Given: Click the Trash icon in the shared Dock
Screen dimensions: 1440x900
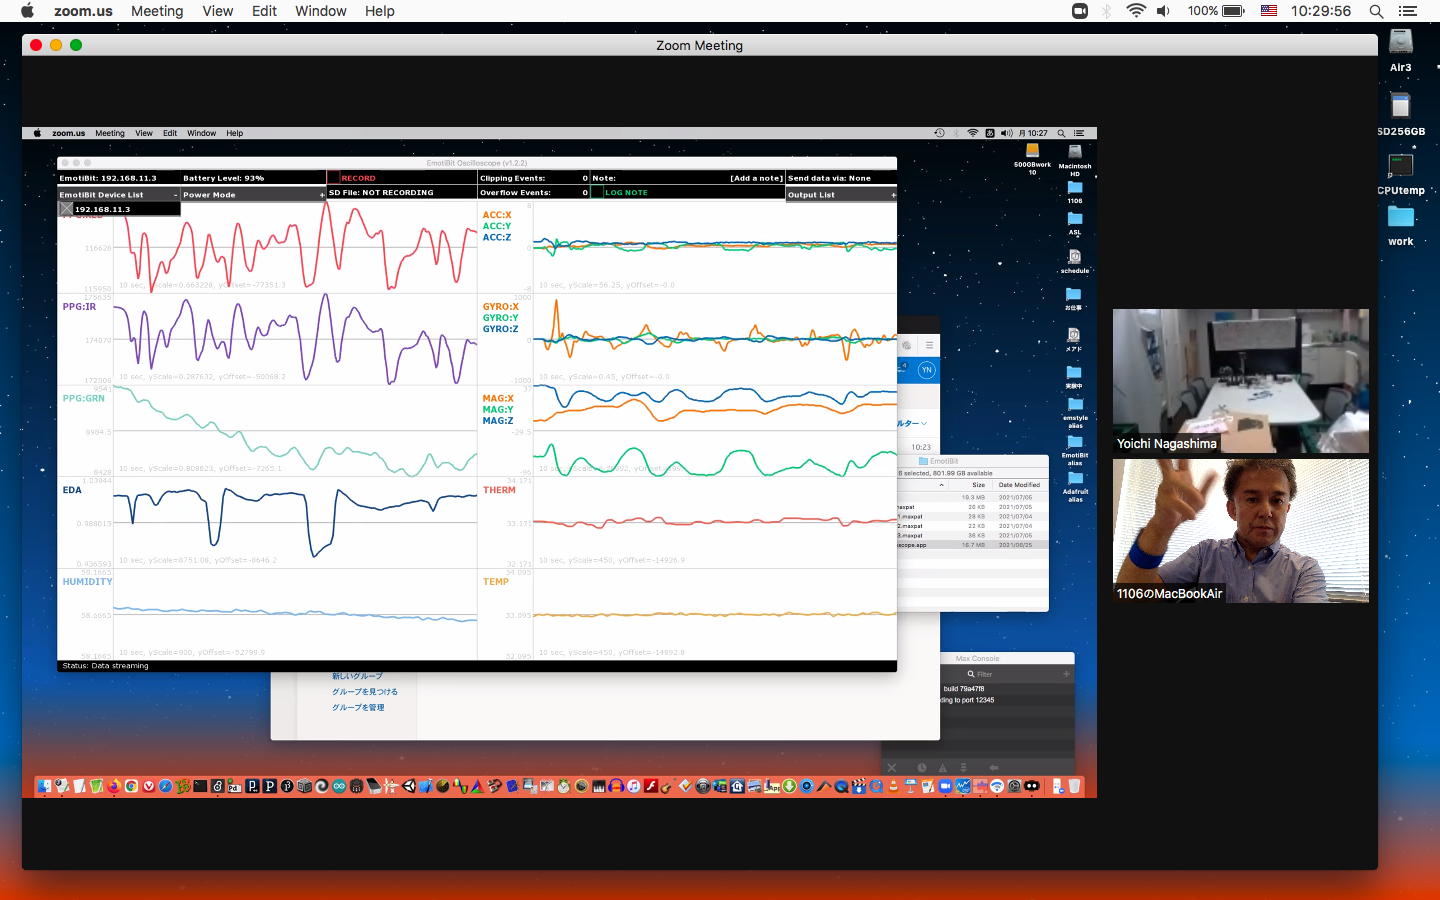Looking at the screenshot, I should coord(1074,786).
